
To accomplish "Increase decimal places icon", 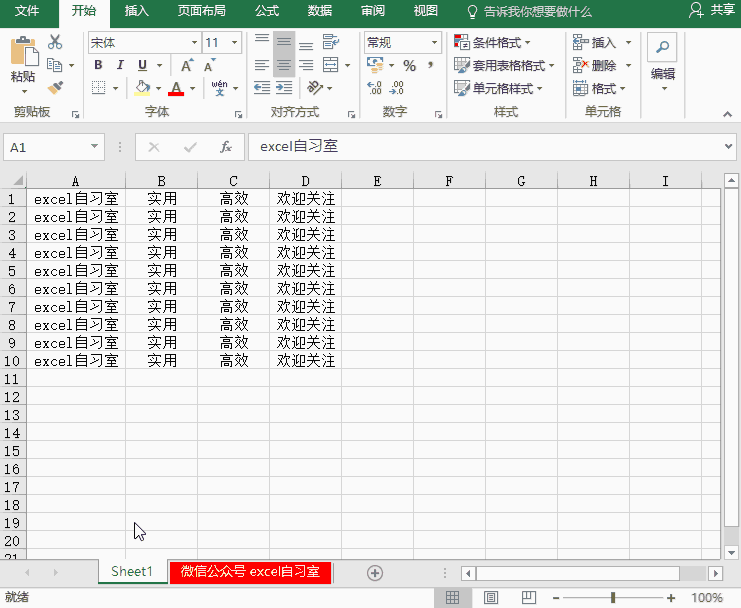I will pos(374,88).
